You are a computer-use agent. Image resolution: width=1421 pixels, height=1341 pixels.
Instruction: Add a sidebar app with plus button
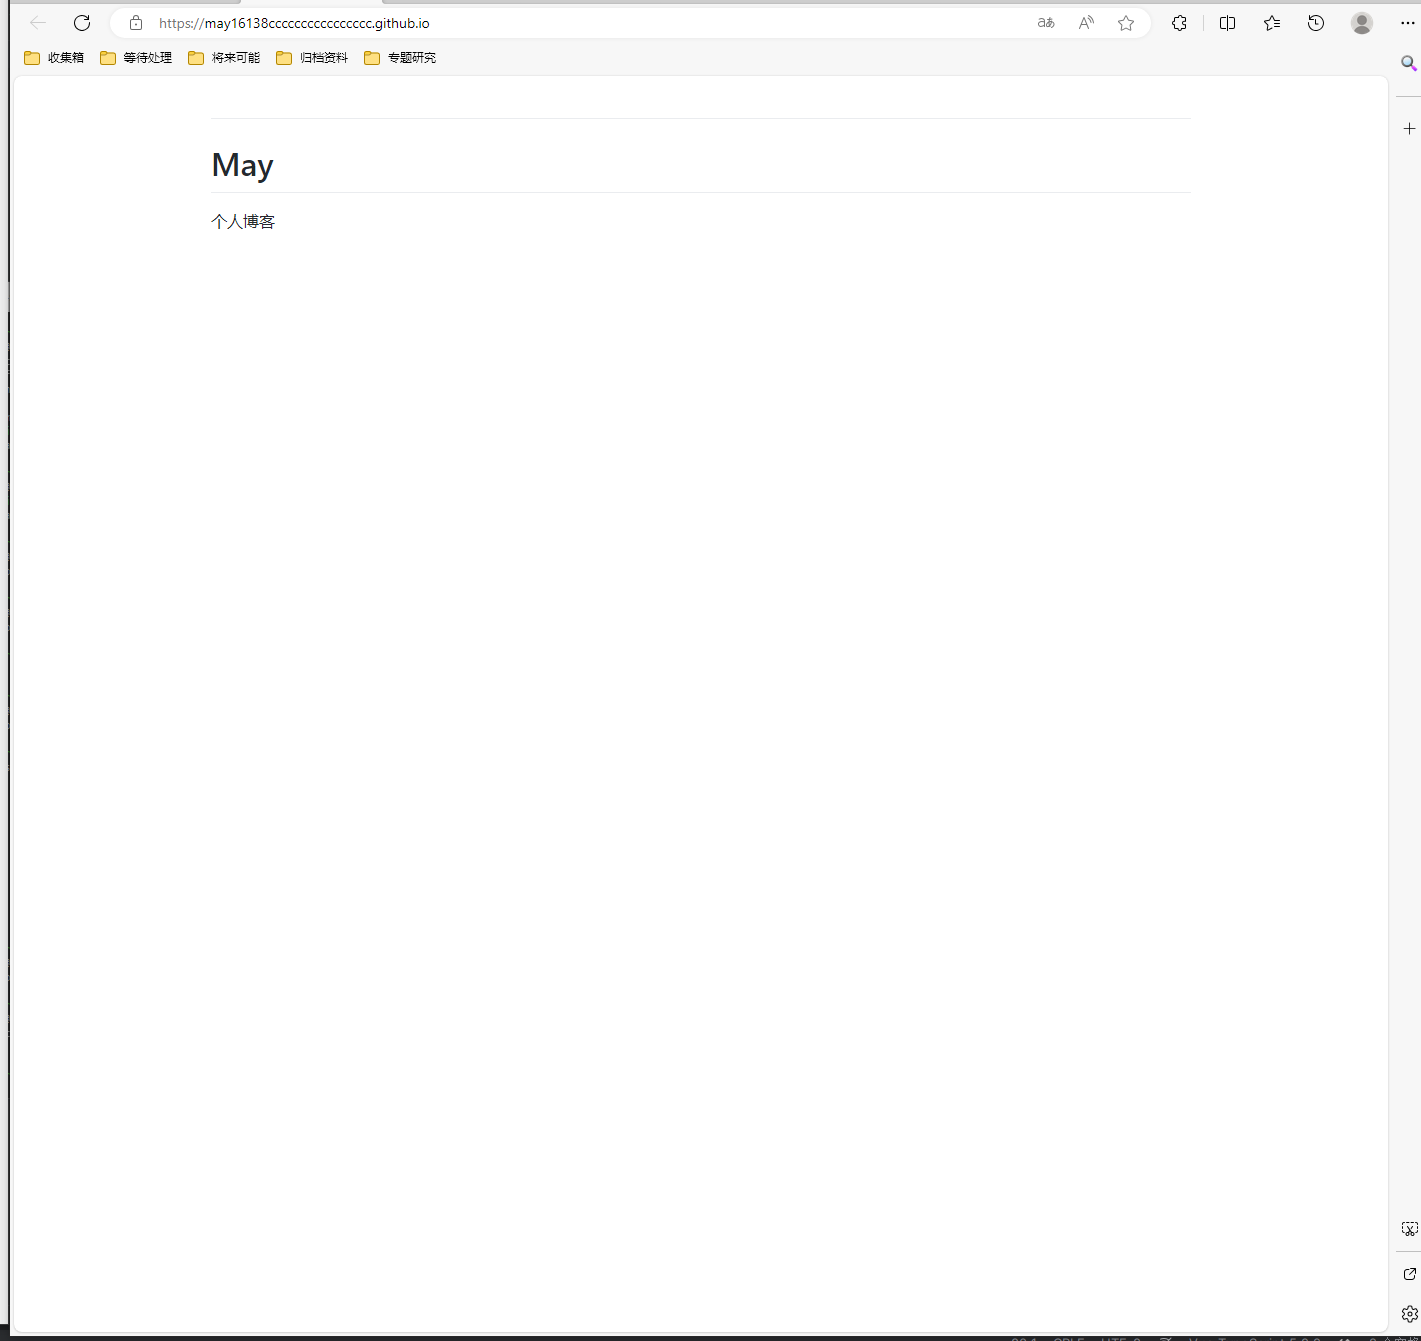click(1409, 129)
